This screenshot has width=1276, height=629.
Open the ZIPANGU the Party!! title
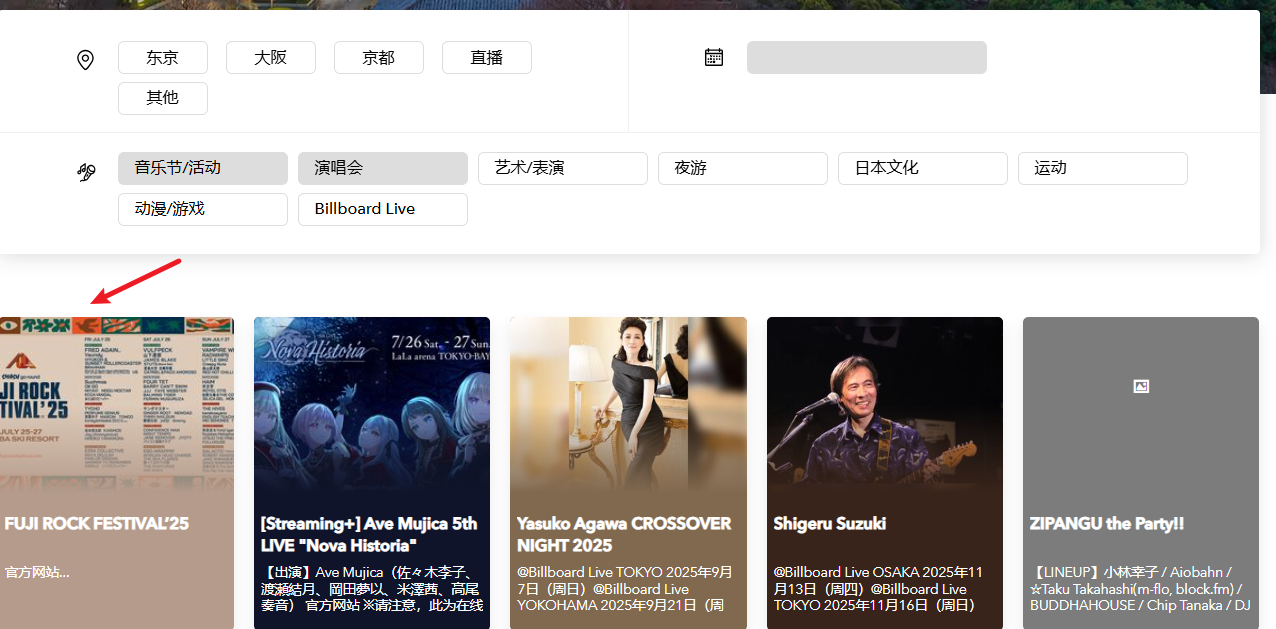tap(1106, 524)
